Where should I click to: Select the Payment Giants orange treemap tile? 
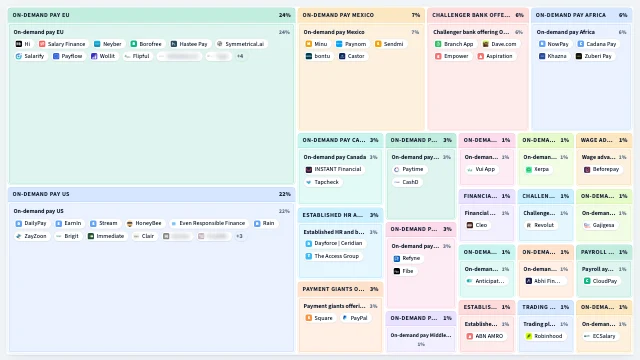click(340, 317)
